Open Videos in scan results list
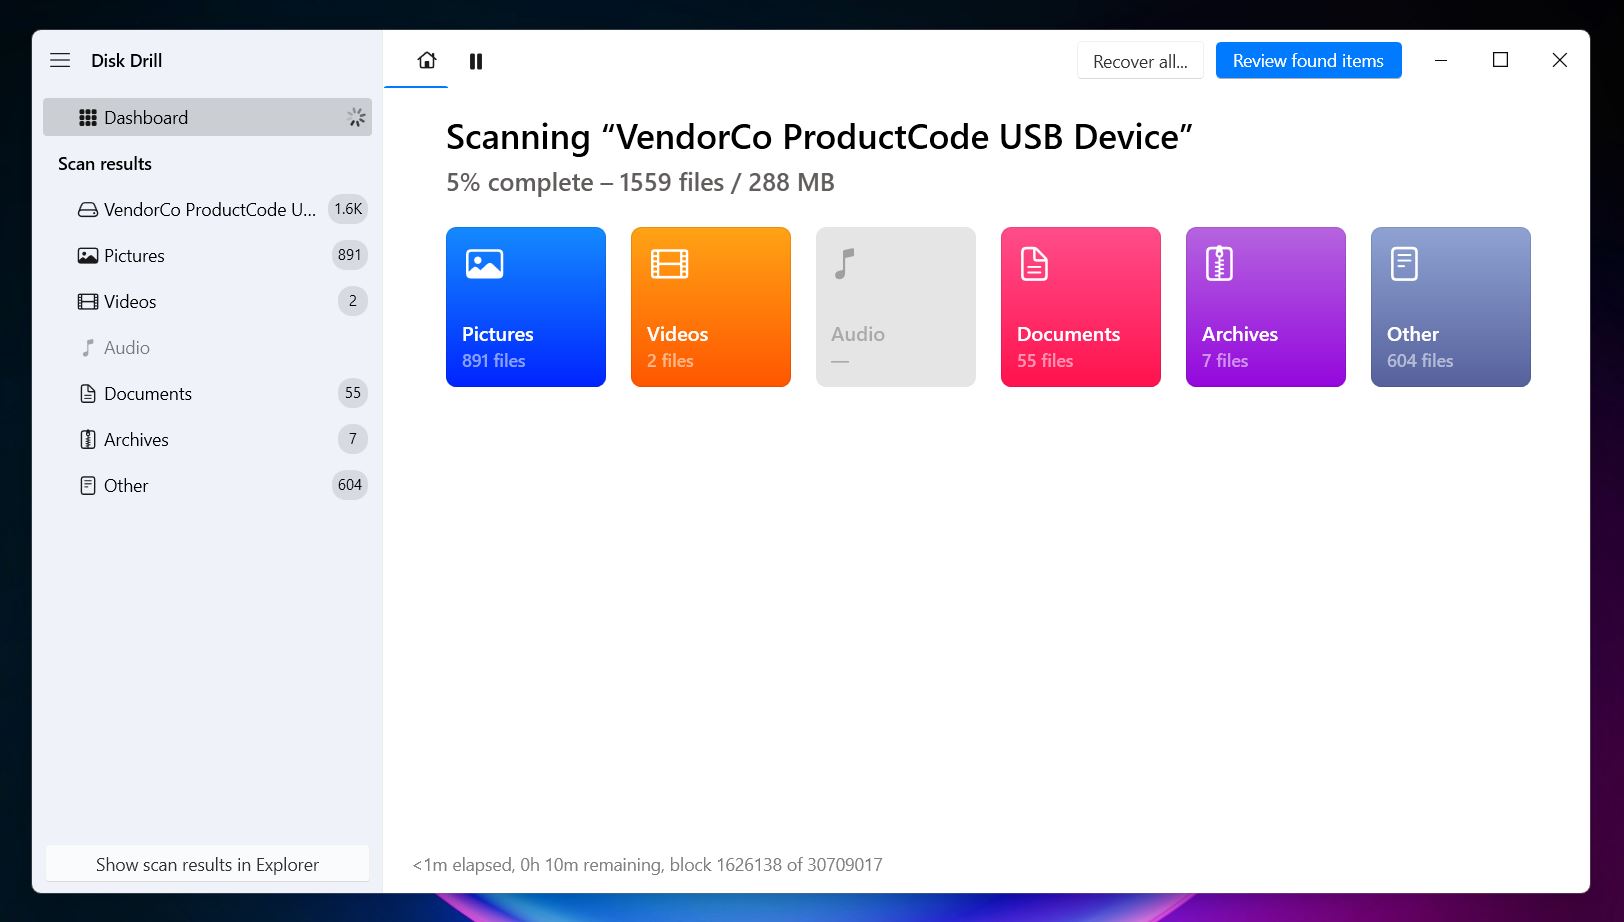This screenshot has height=922, width=1624. tap(207, 302)
